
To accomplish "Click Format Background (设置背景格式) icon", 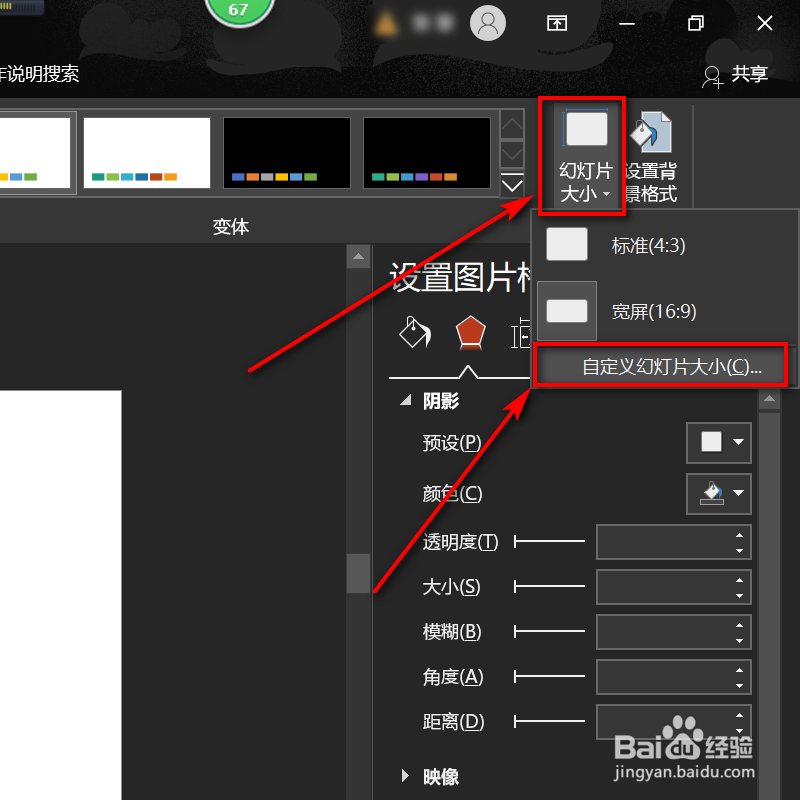I will (651, 132).
